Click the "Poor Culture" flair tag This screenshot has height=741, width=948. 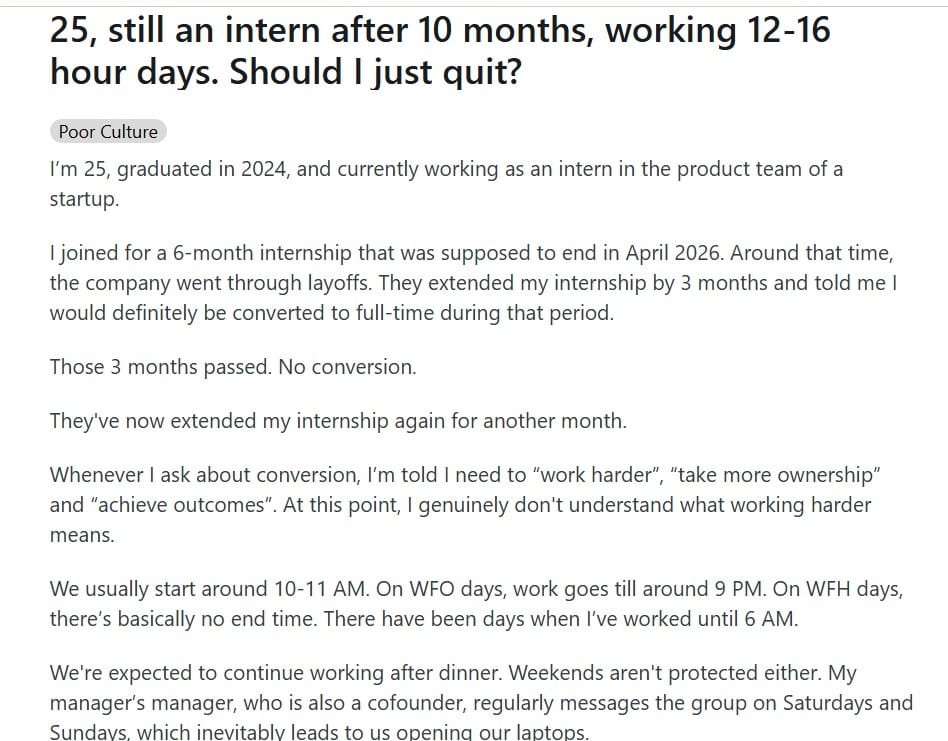click(108, 132)
